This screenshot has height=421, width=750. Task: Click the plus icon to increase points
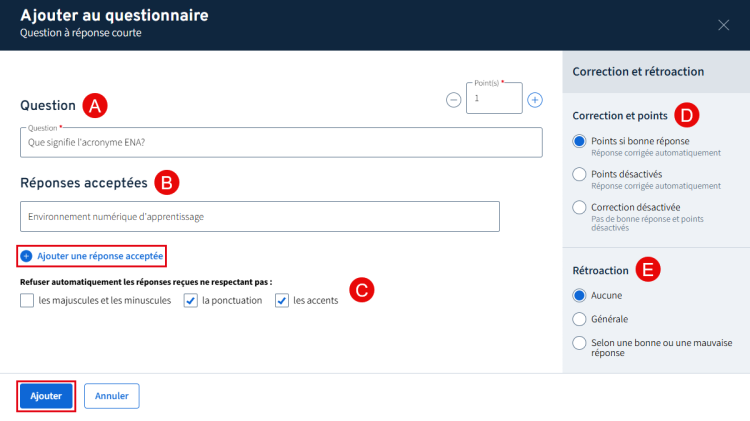[535, 100]
